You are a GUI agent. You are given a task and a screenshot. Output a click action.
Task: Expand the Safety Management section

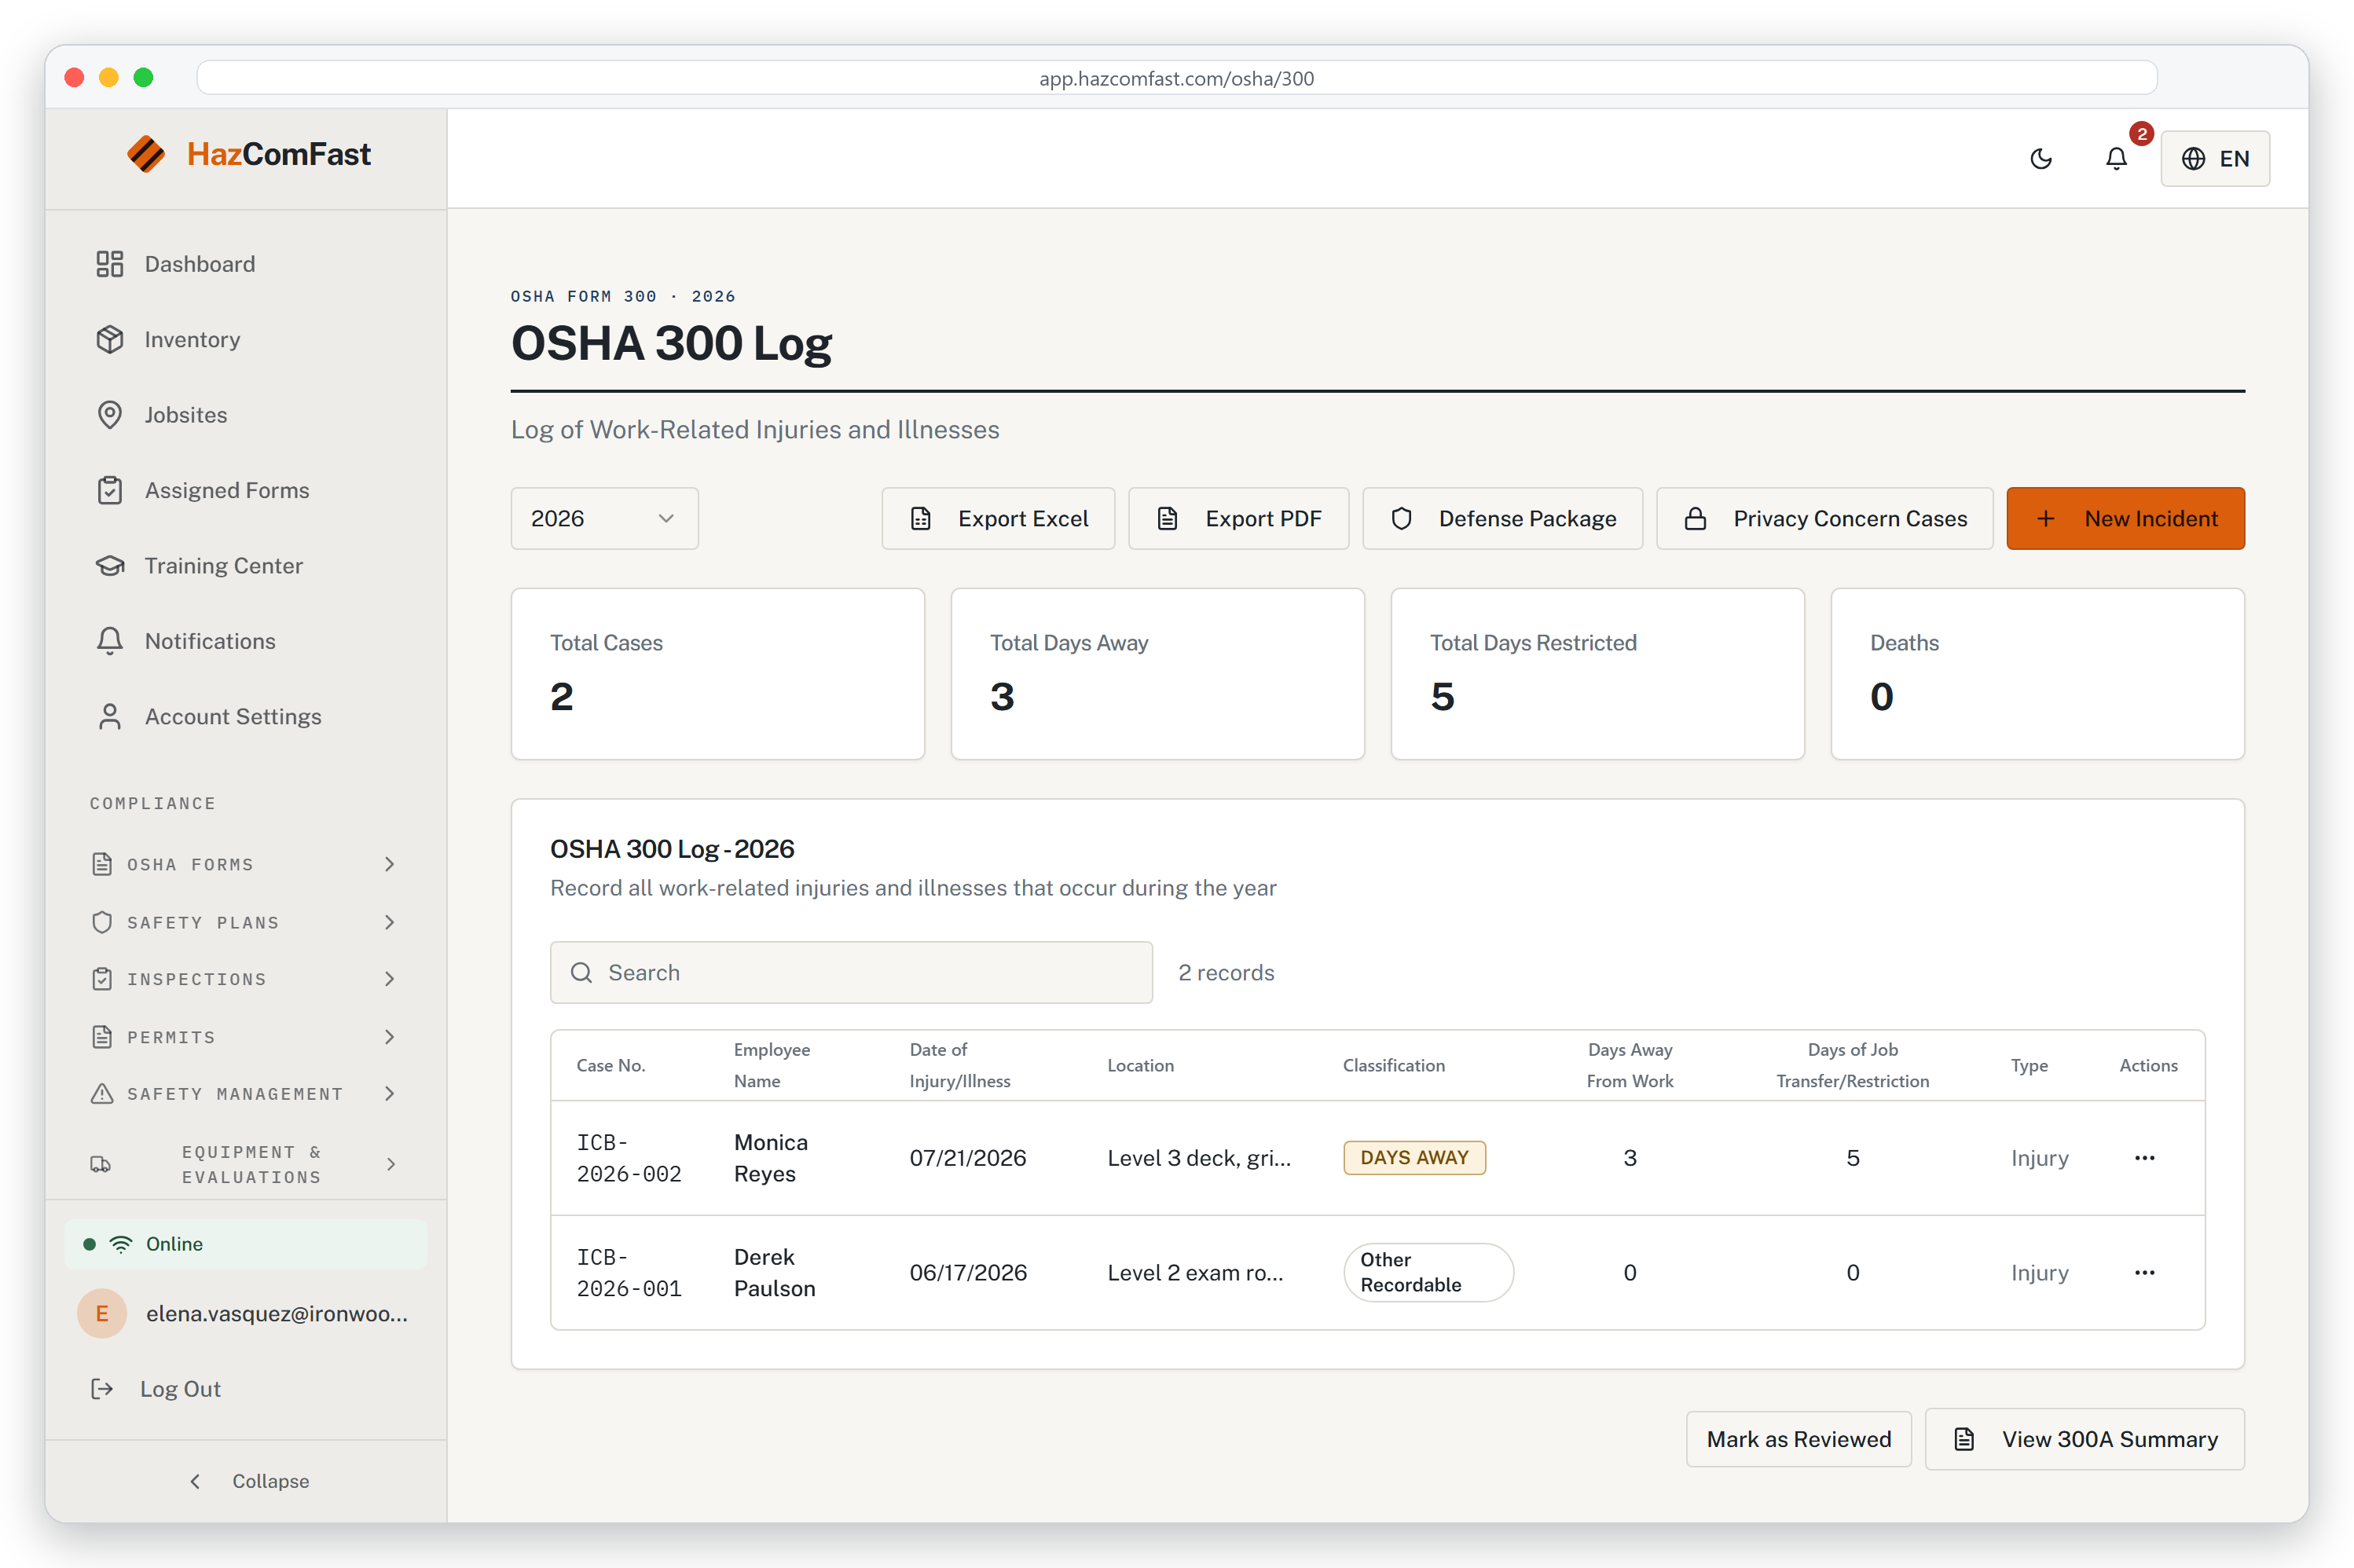246,1094
